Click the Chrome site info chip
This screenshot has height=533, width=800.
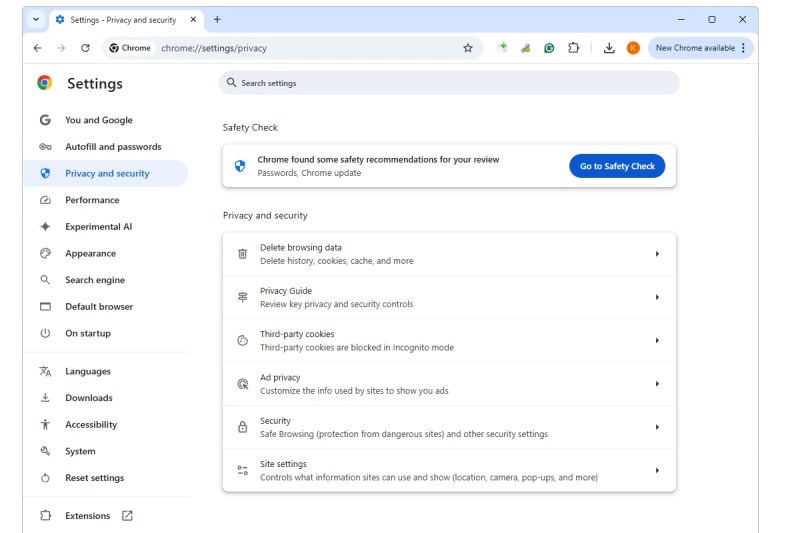[x=130, y=48]
